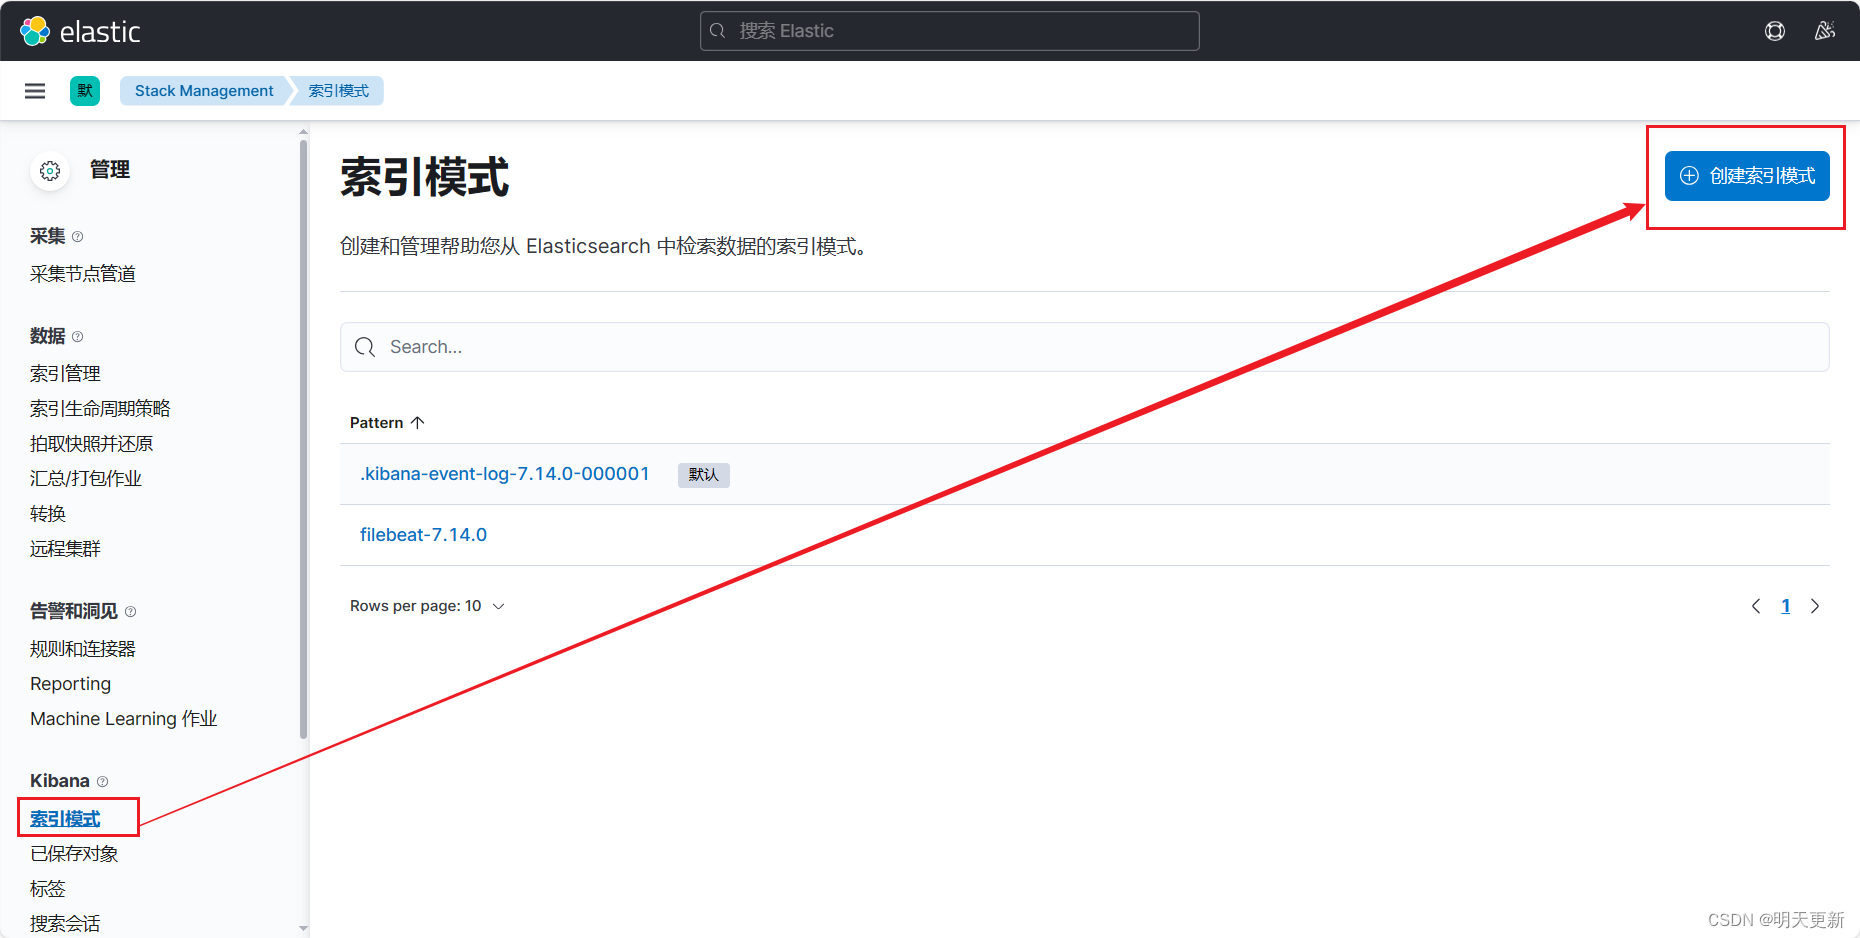Select 索引管理 in the sidebar
Image resolution: width=1860 pixels, height=938 pixels.
pos(65,372)
